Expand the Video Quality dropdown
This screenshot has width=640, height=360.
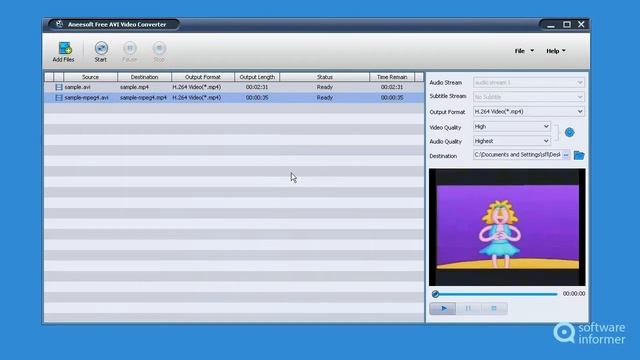tap(546, 127)
